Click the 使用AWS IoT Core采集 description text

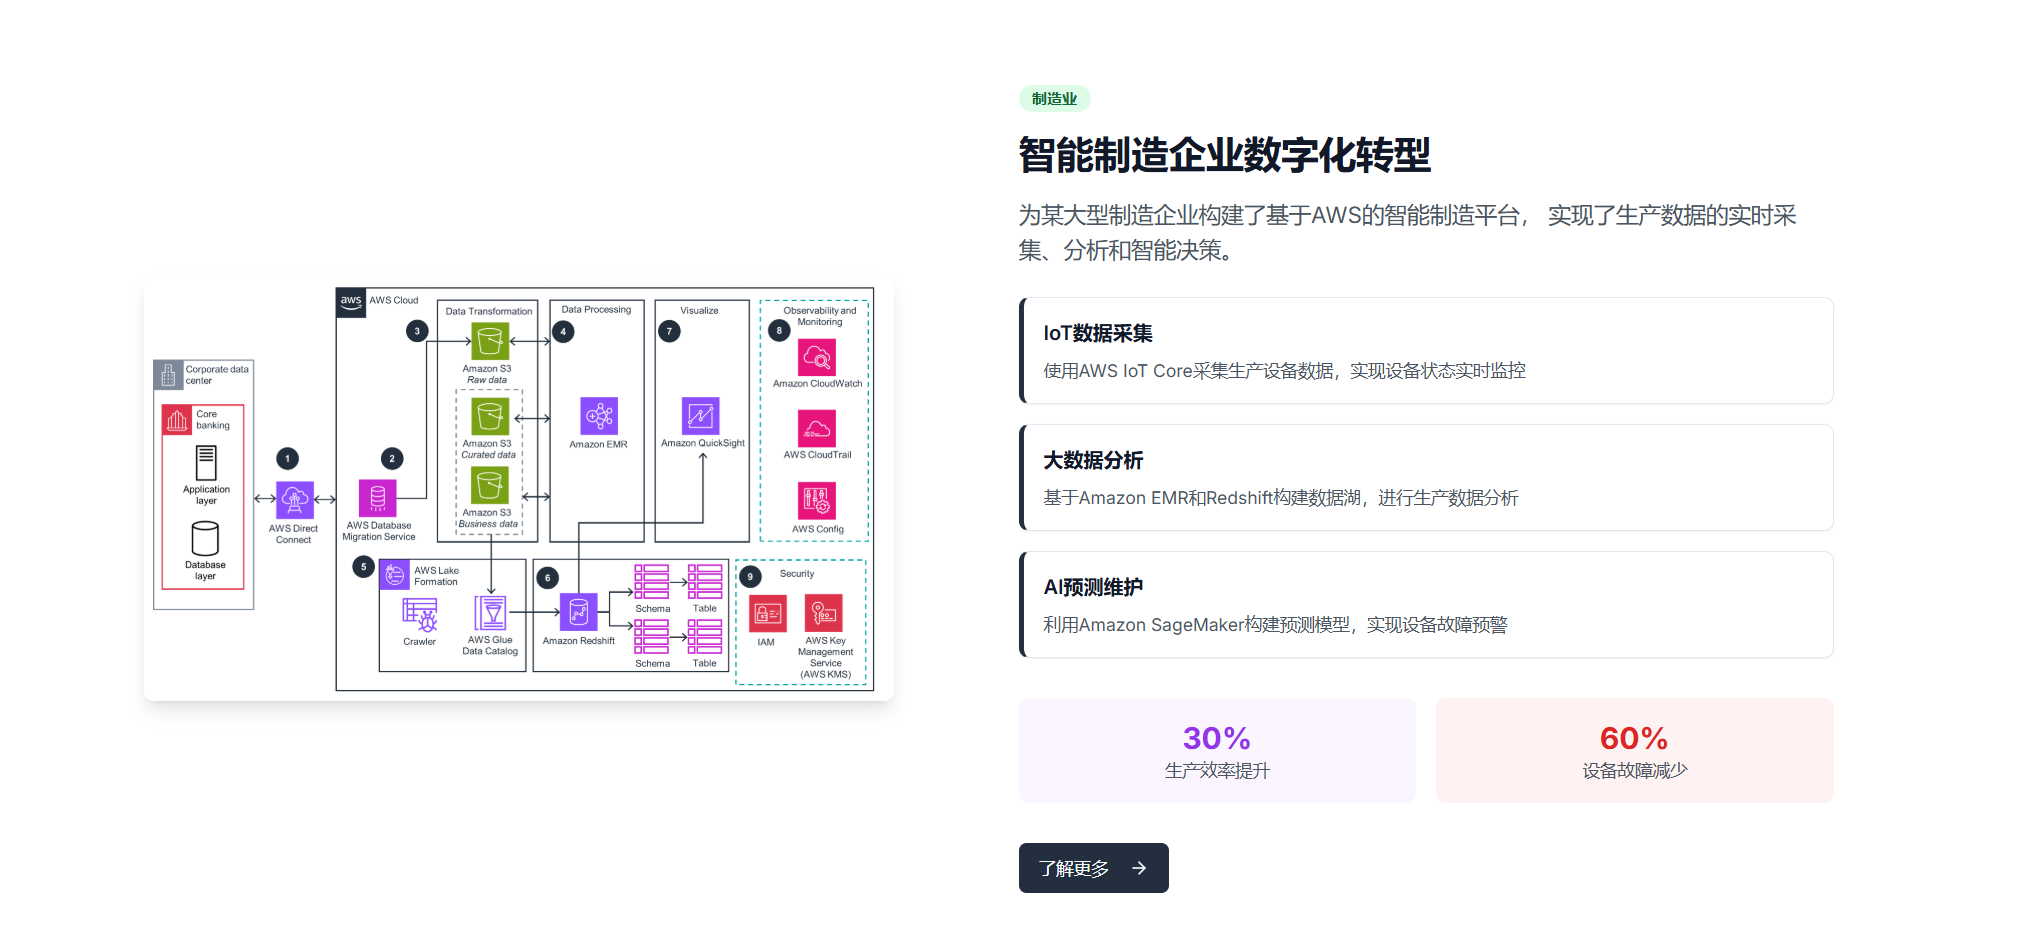click(x=1284, y=371)
